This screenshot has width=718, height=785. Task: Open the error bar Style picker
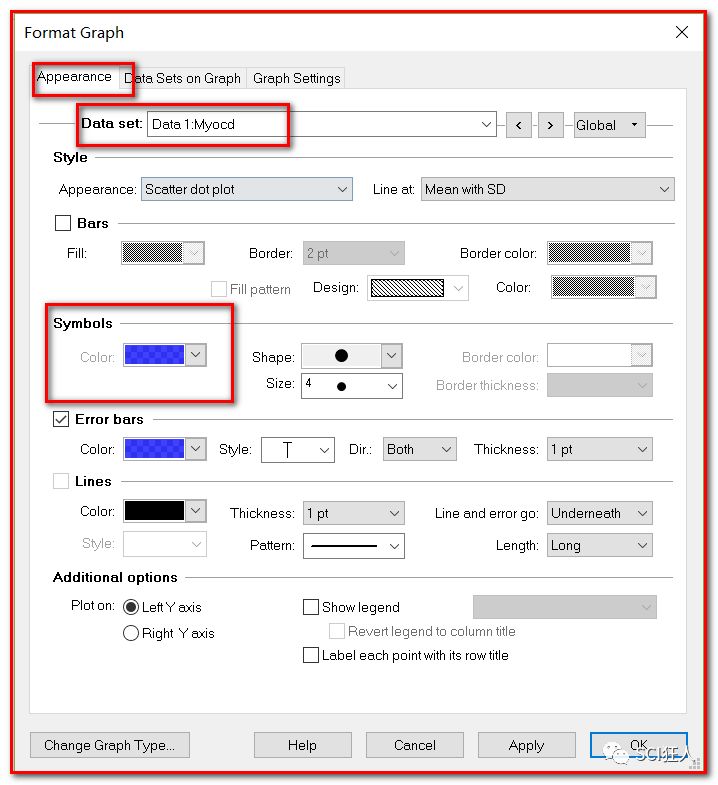(x=298, y=450)
